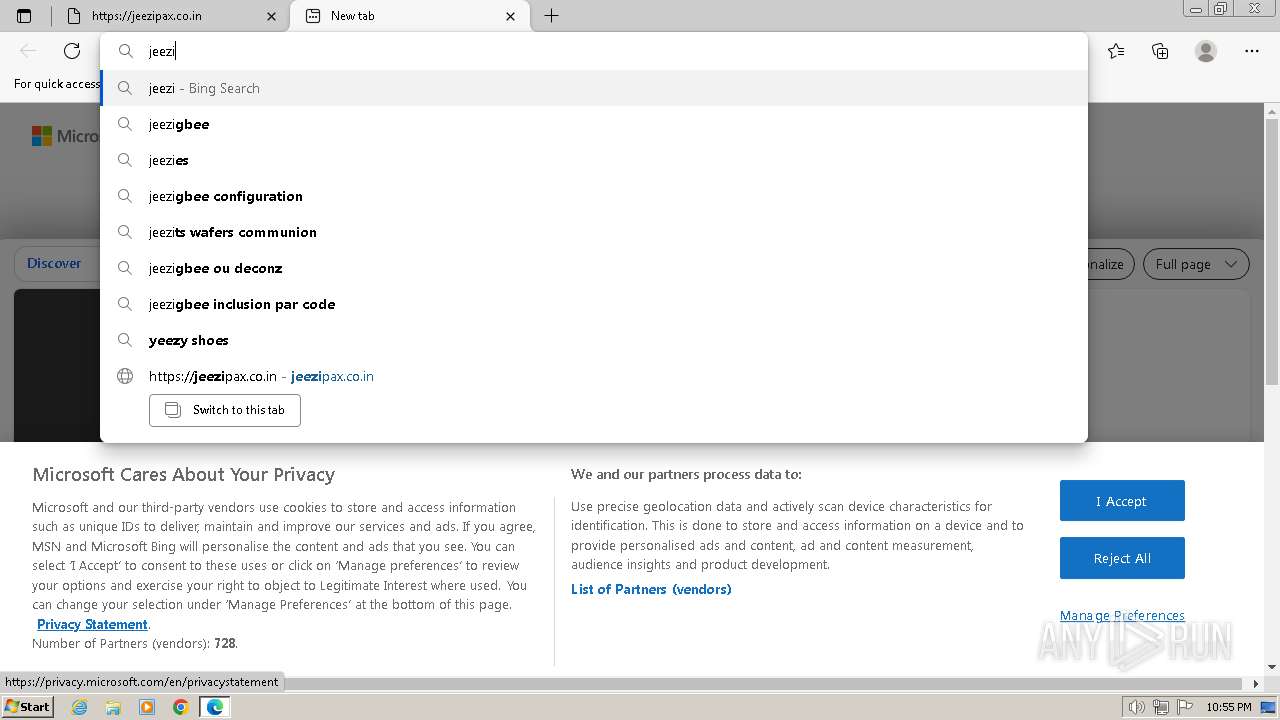The width and height of the screenshot is (1280, 720).
Task: Close the New tab tab
Action: coord(511,16)
